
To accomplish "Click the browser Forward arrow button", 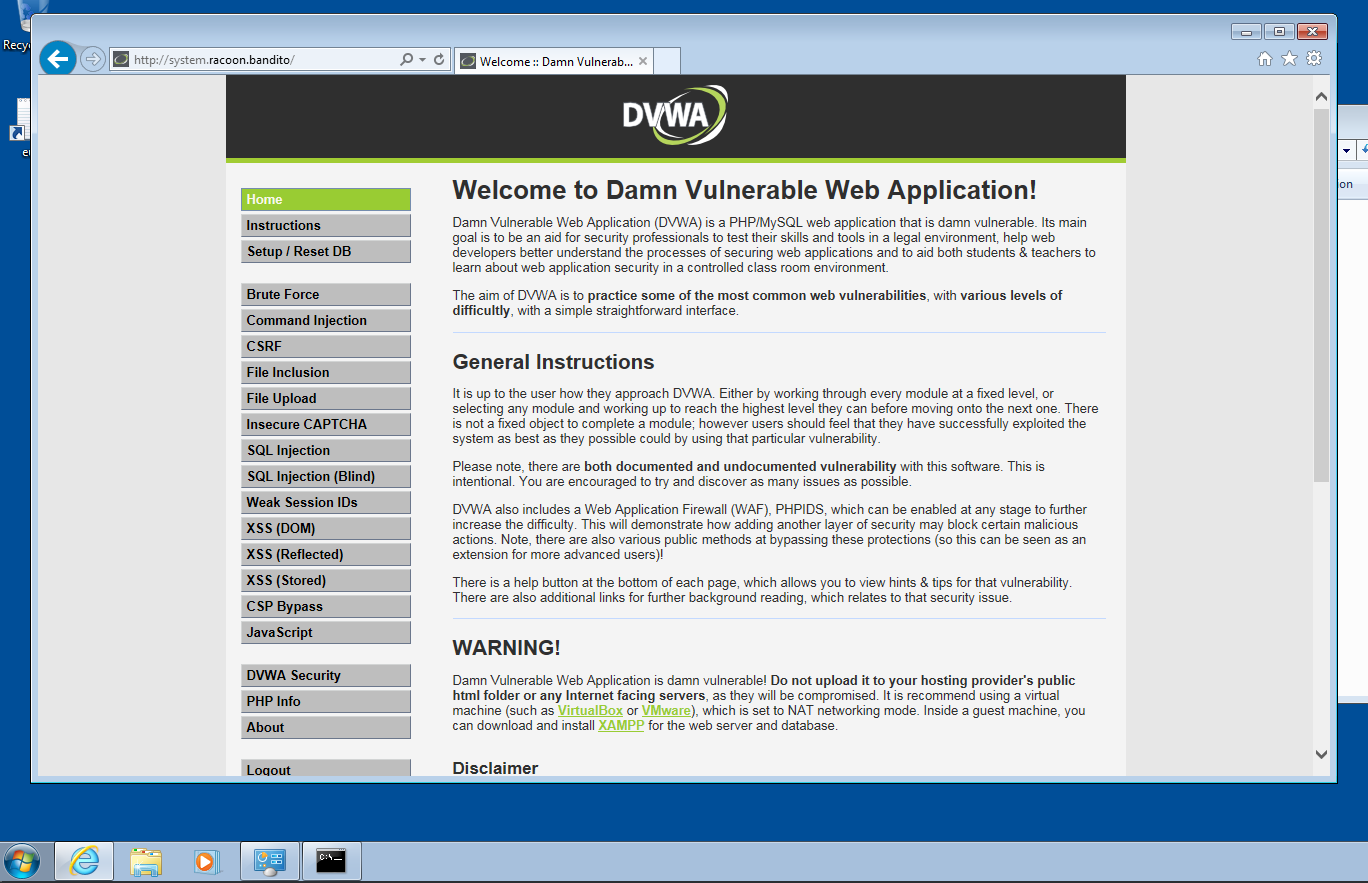I will click(92, 59).
